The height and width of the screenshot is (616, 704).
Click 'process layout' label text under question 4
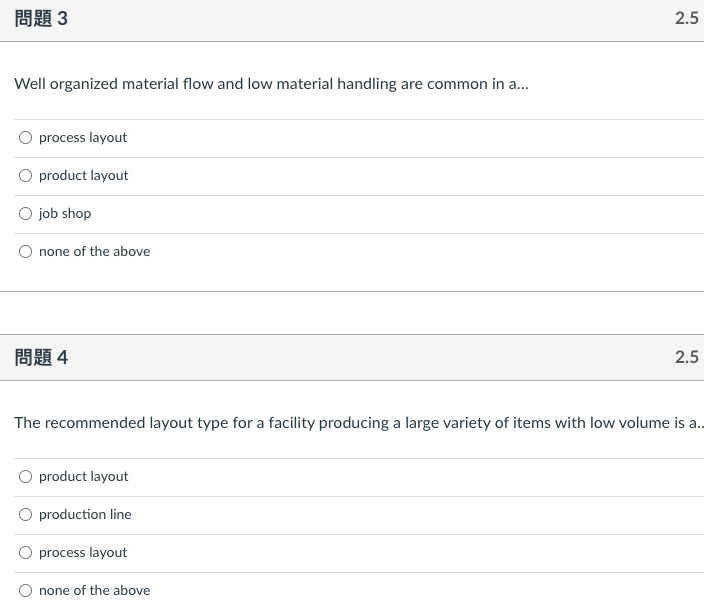coord(83,553)
